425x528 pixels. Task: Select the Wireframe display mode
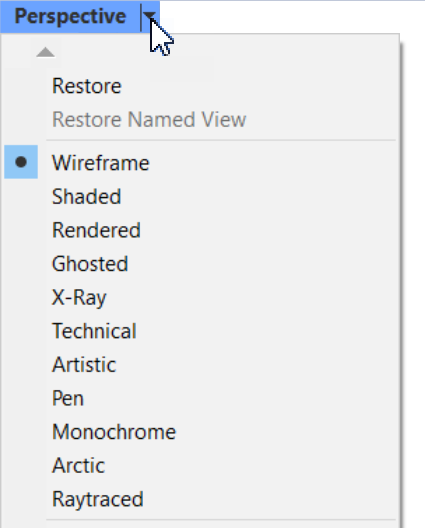[x=100, y=163]
